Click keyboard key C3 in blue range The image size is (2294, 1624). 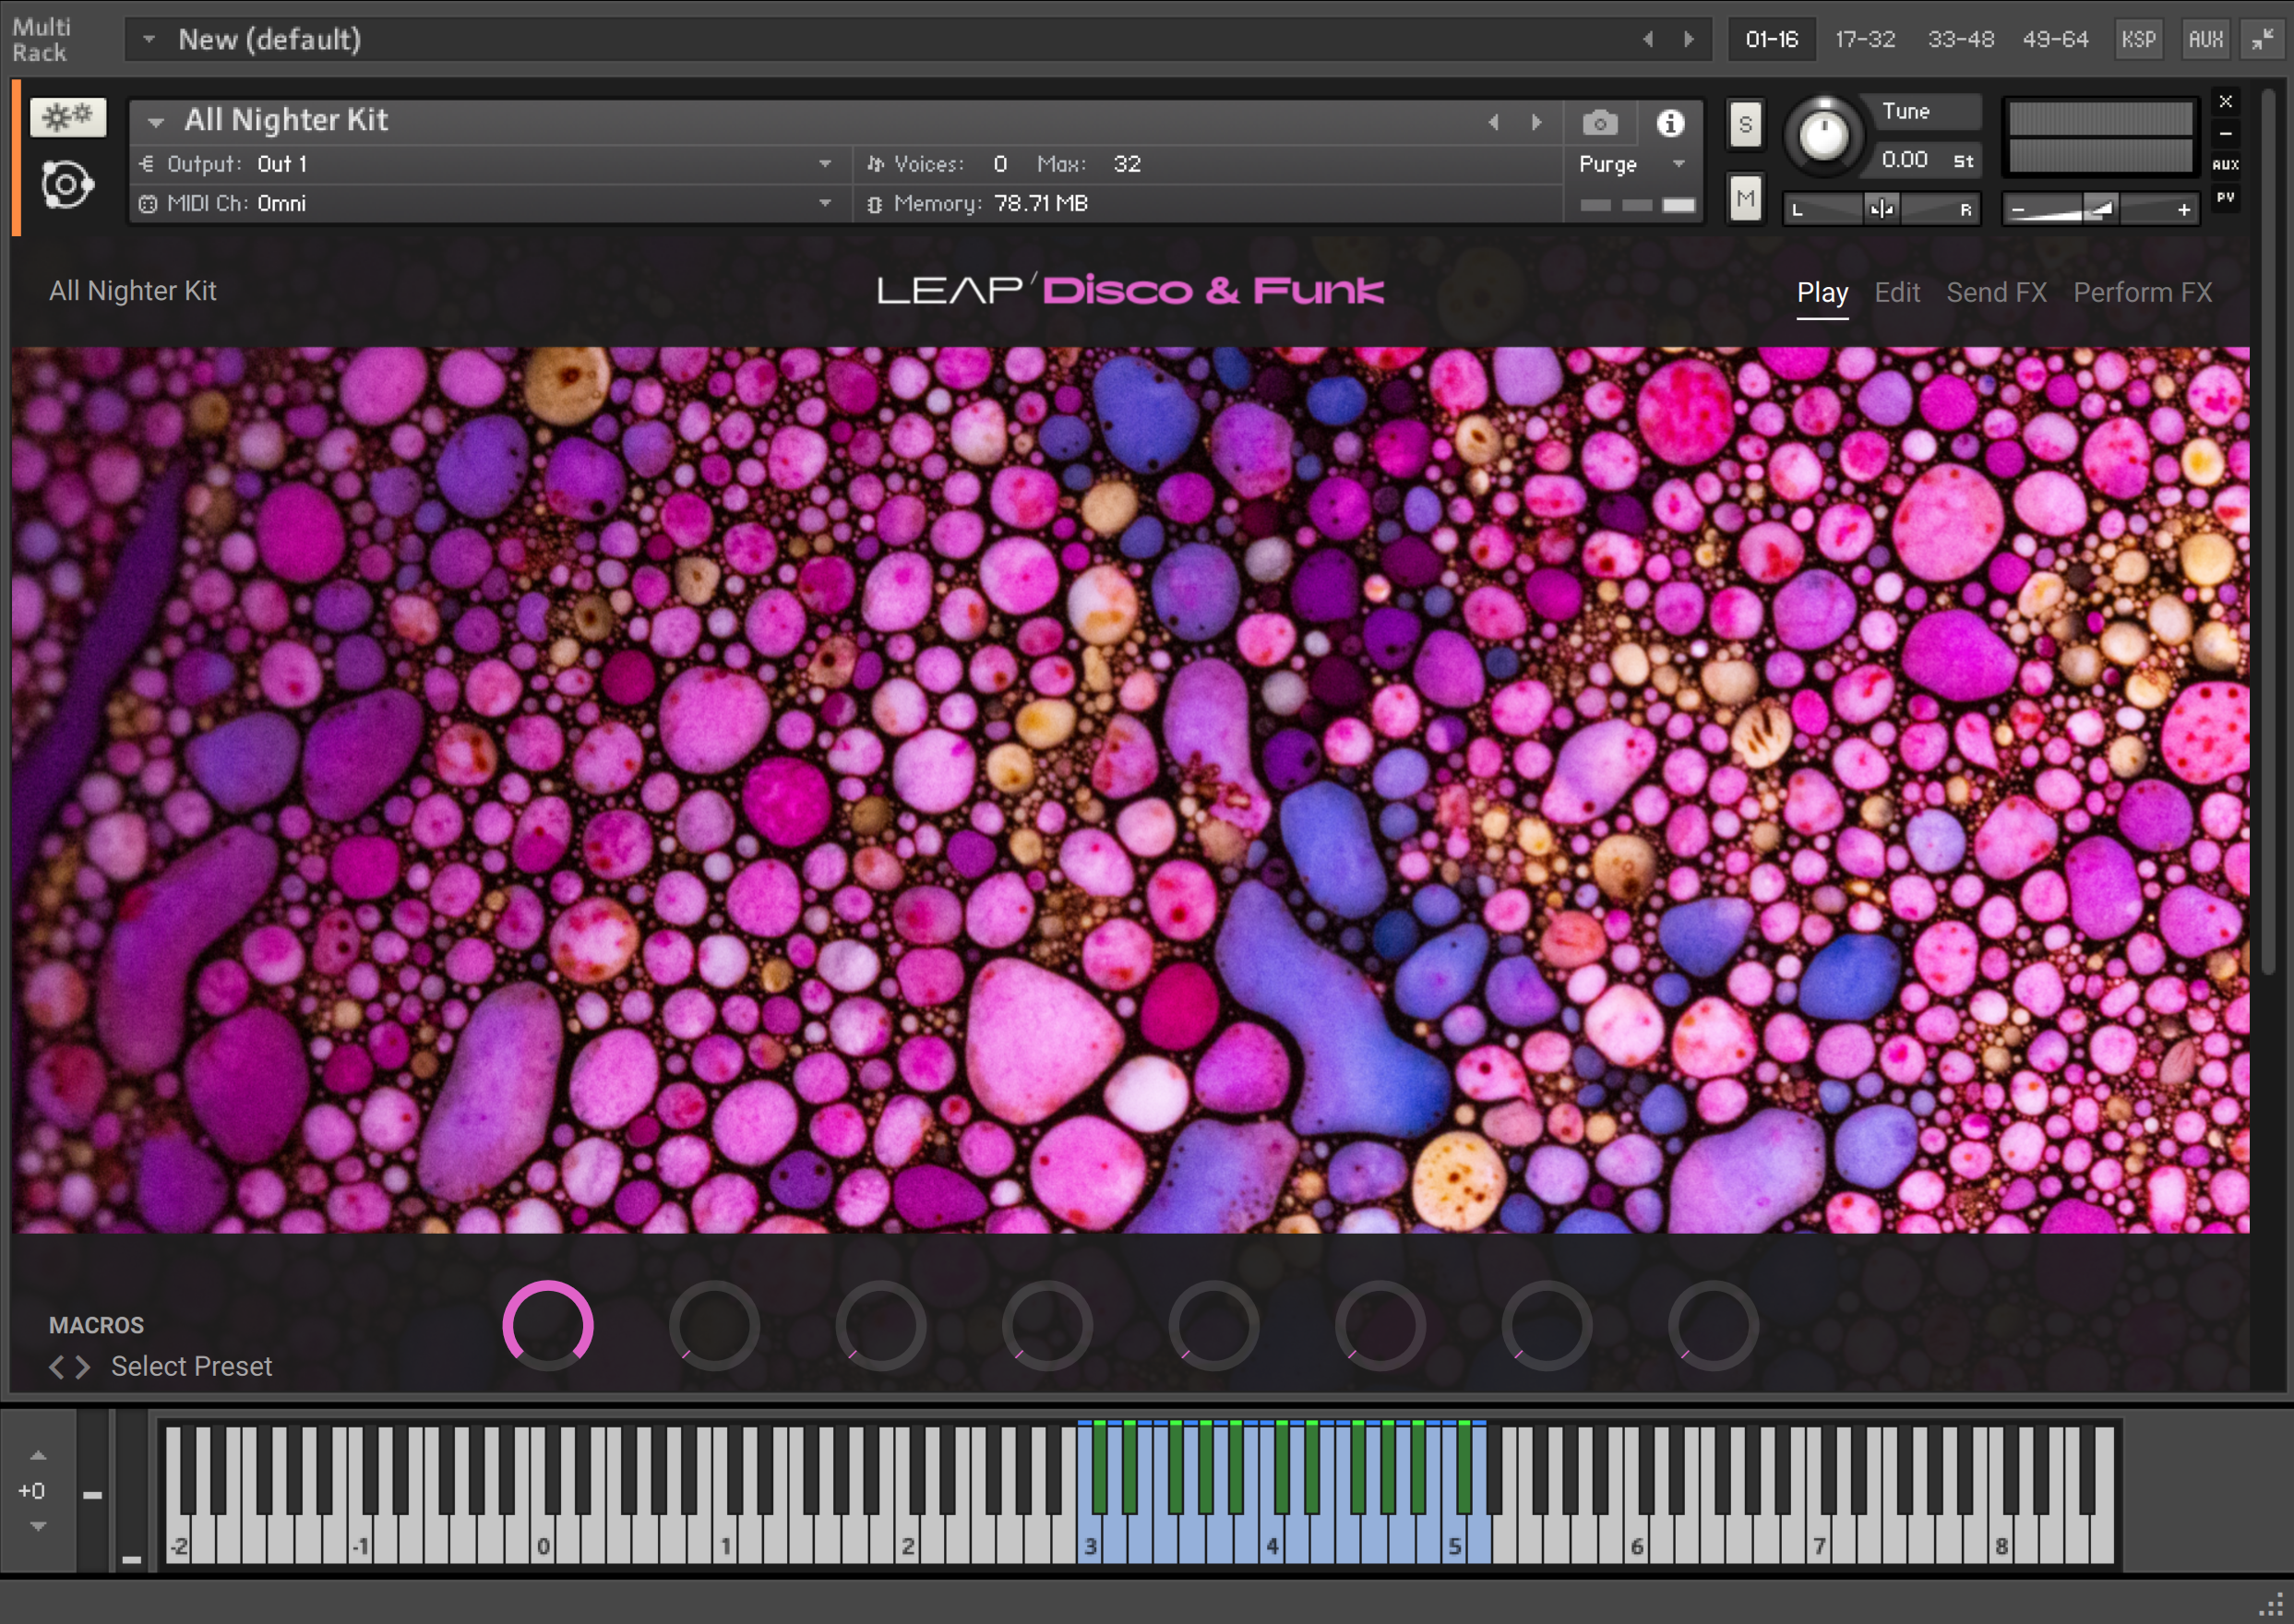pyautogui.click(x=1088, y=1538)
